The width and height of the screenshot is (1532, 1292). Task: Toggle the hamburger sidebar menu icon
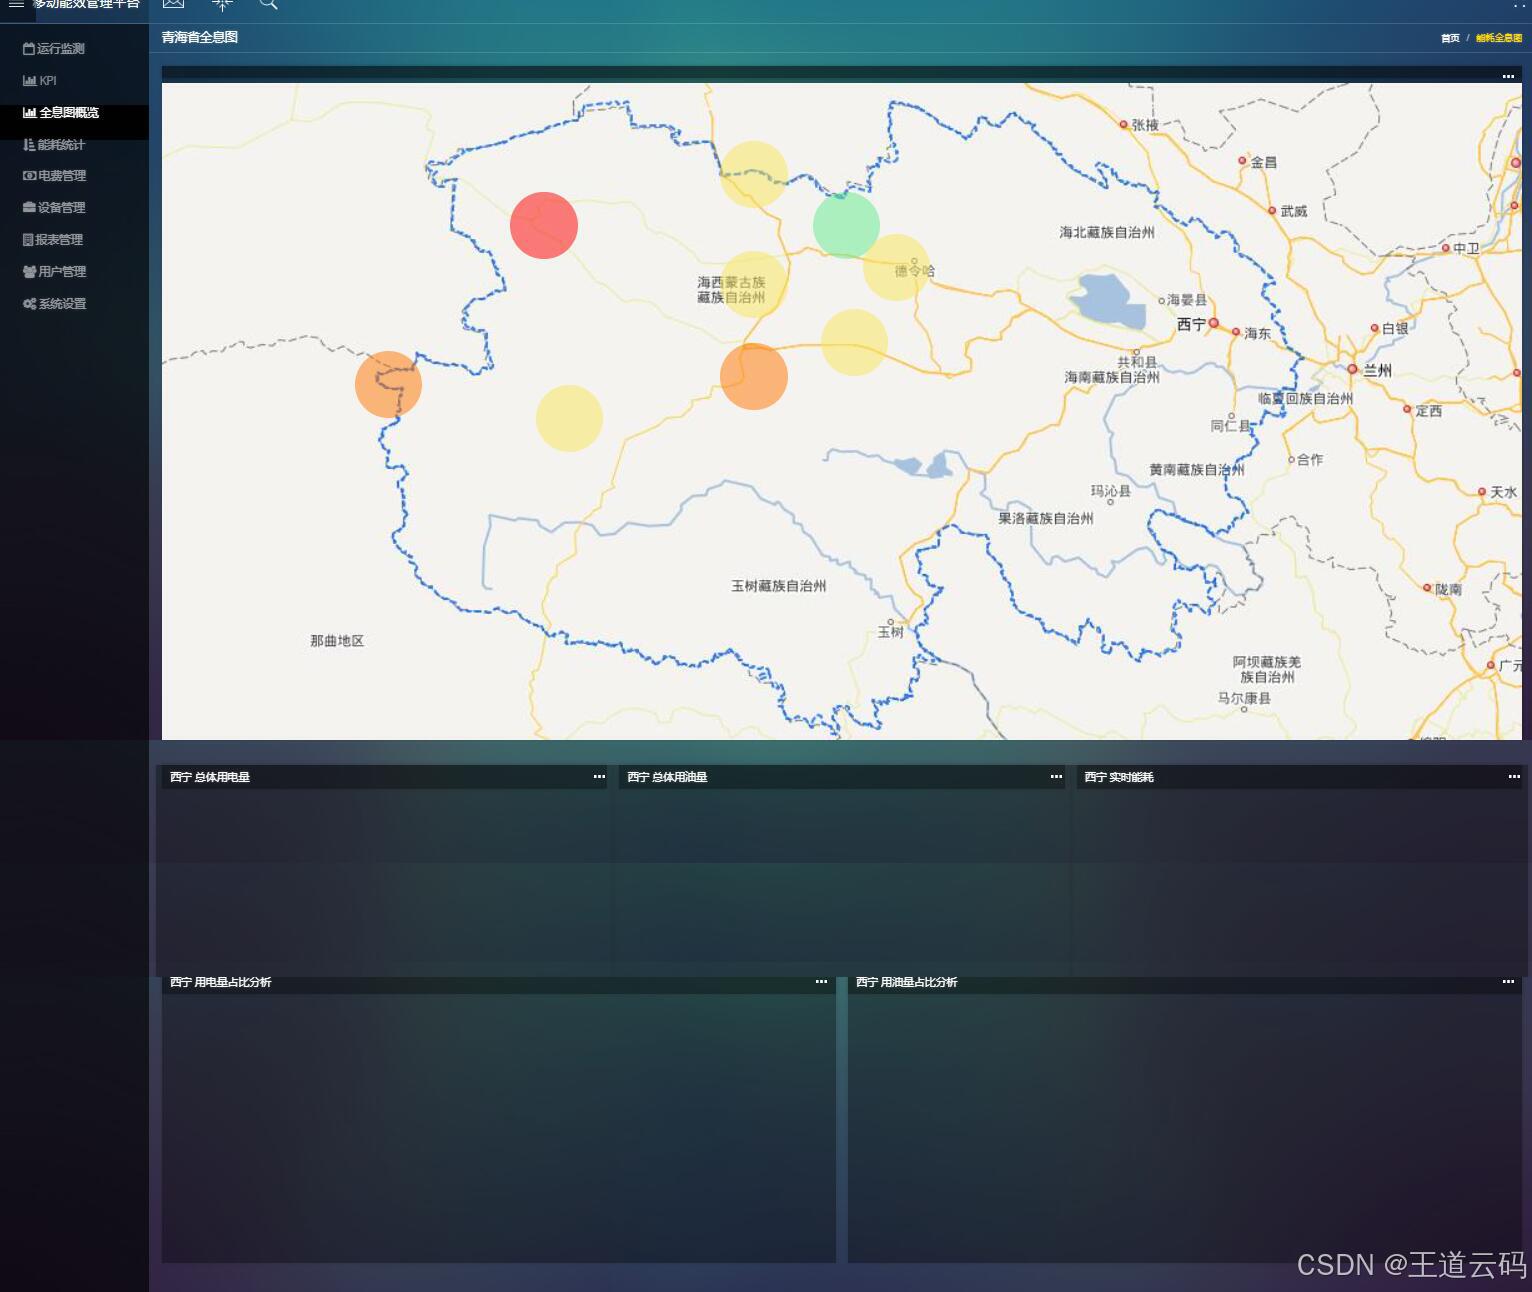[16, 4]
